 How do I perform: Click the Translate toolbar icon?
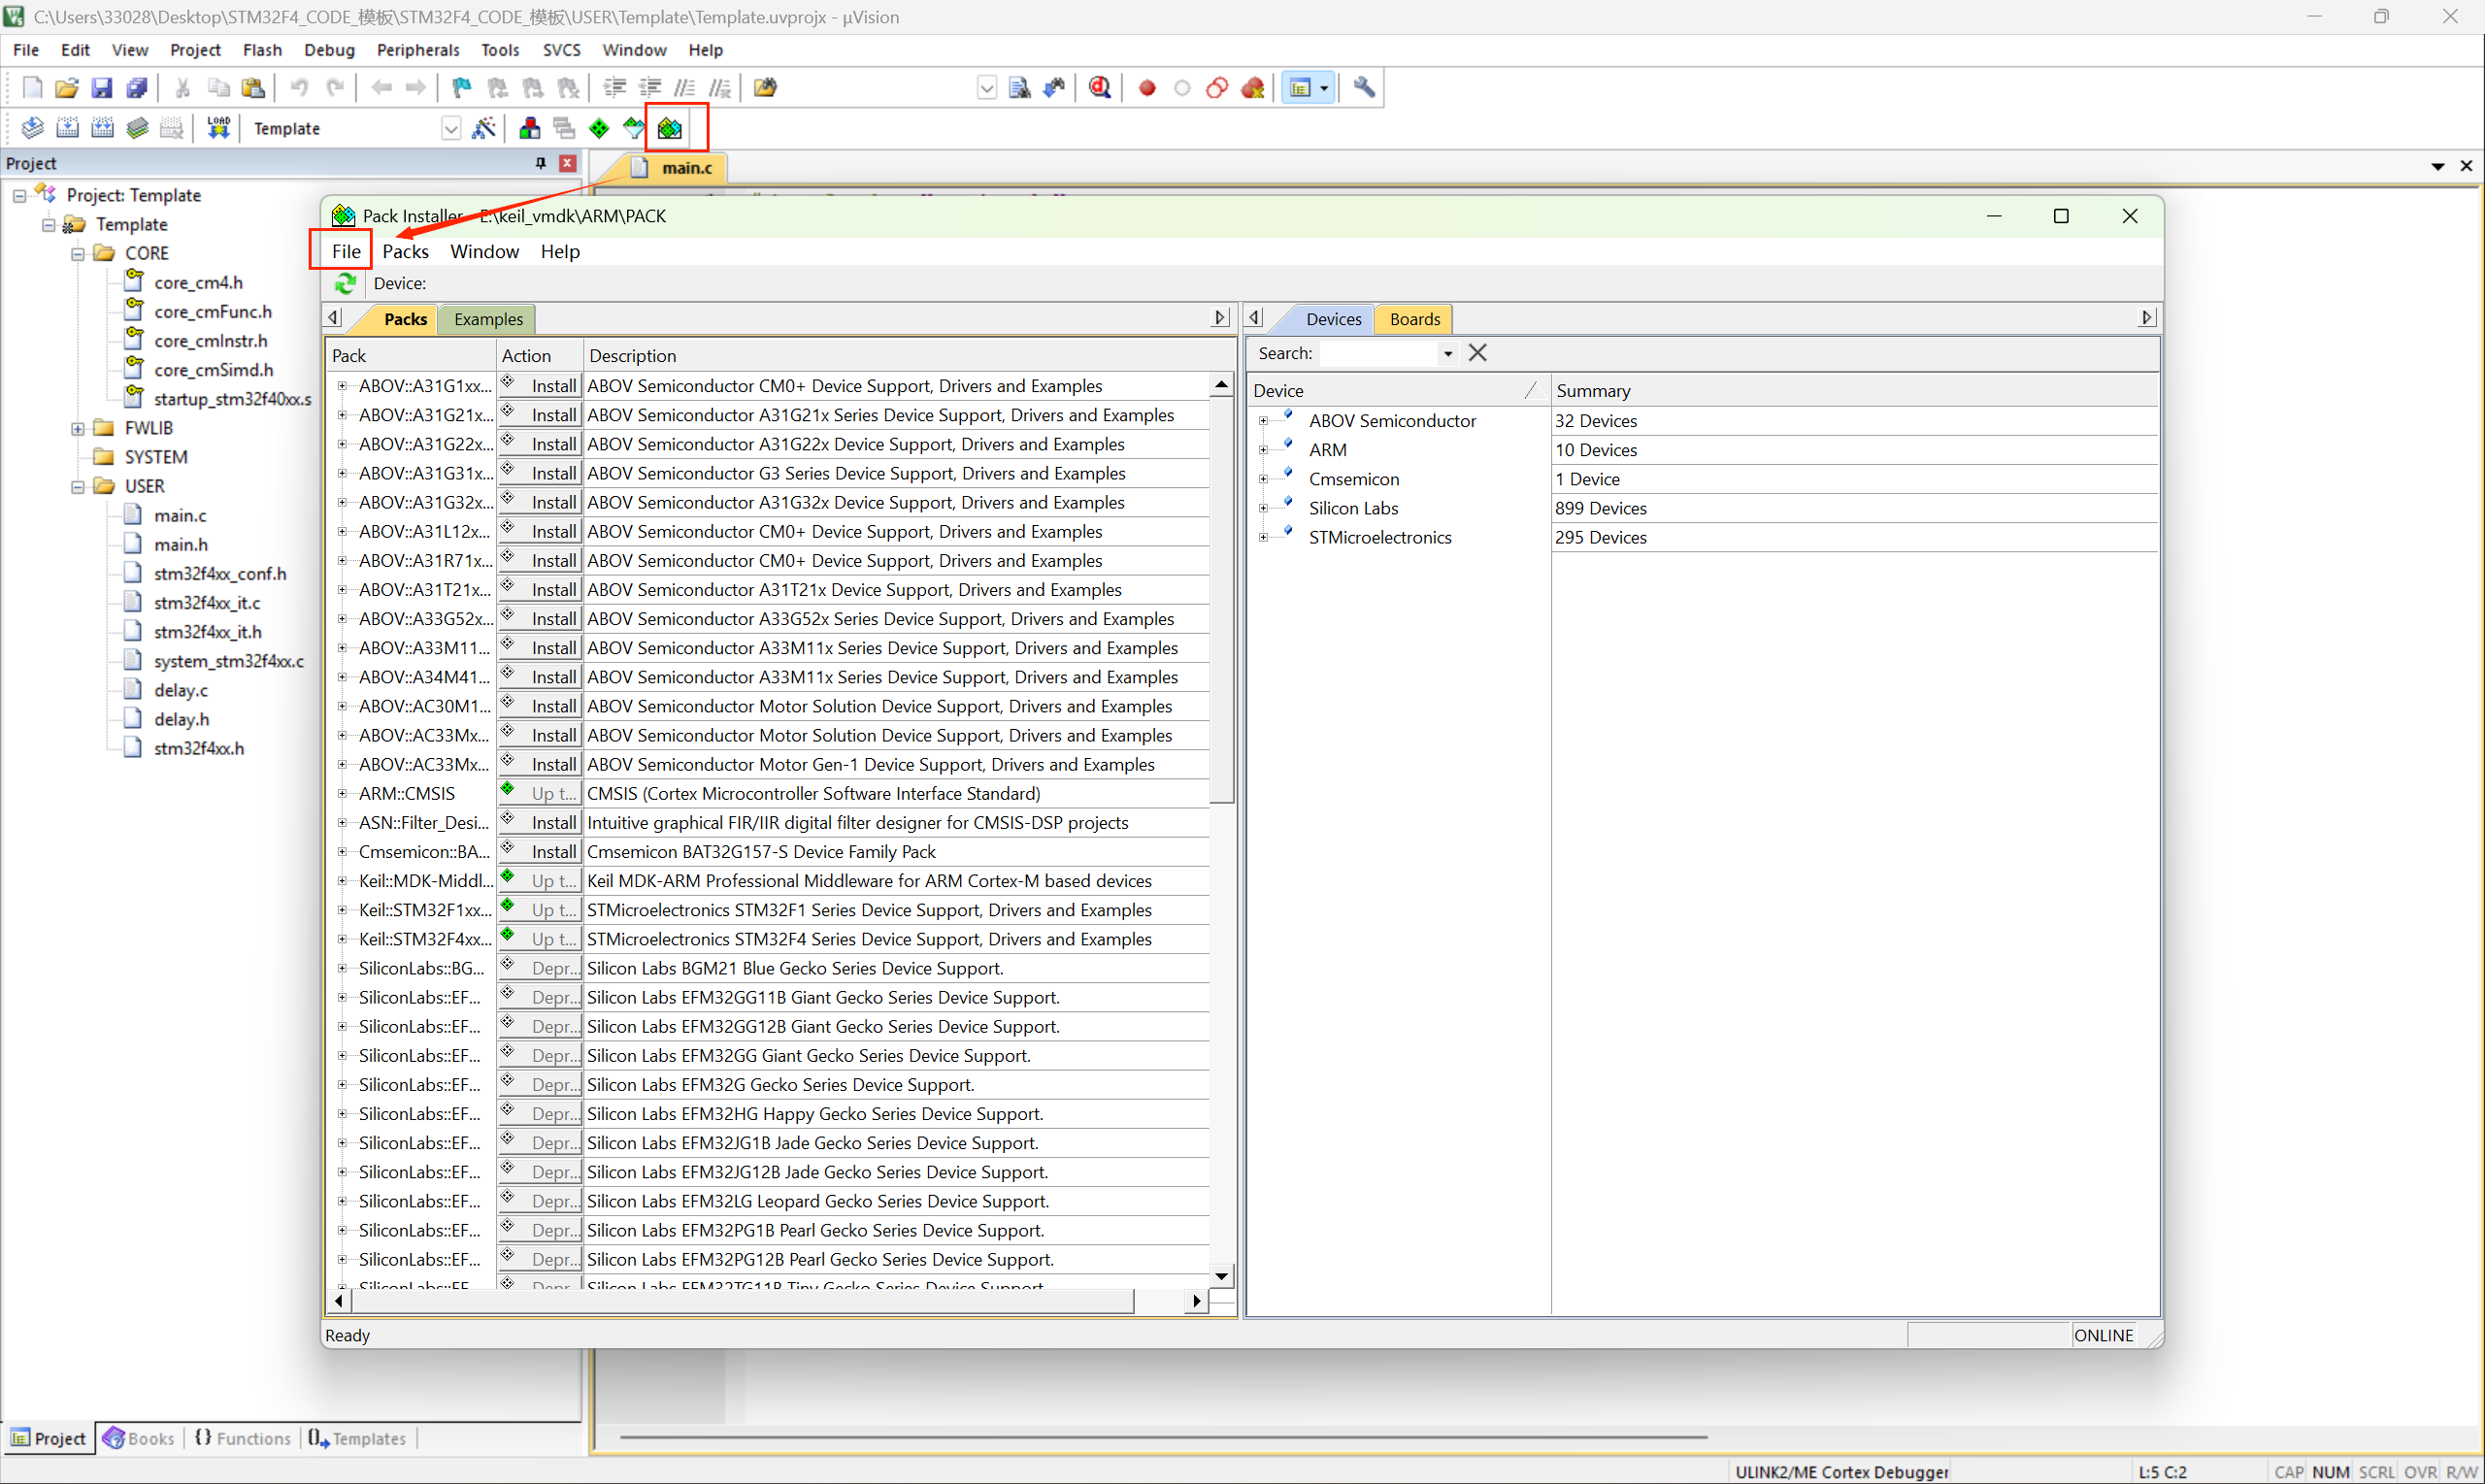tap(32, 128)
